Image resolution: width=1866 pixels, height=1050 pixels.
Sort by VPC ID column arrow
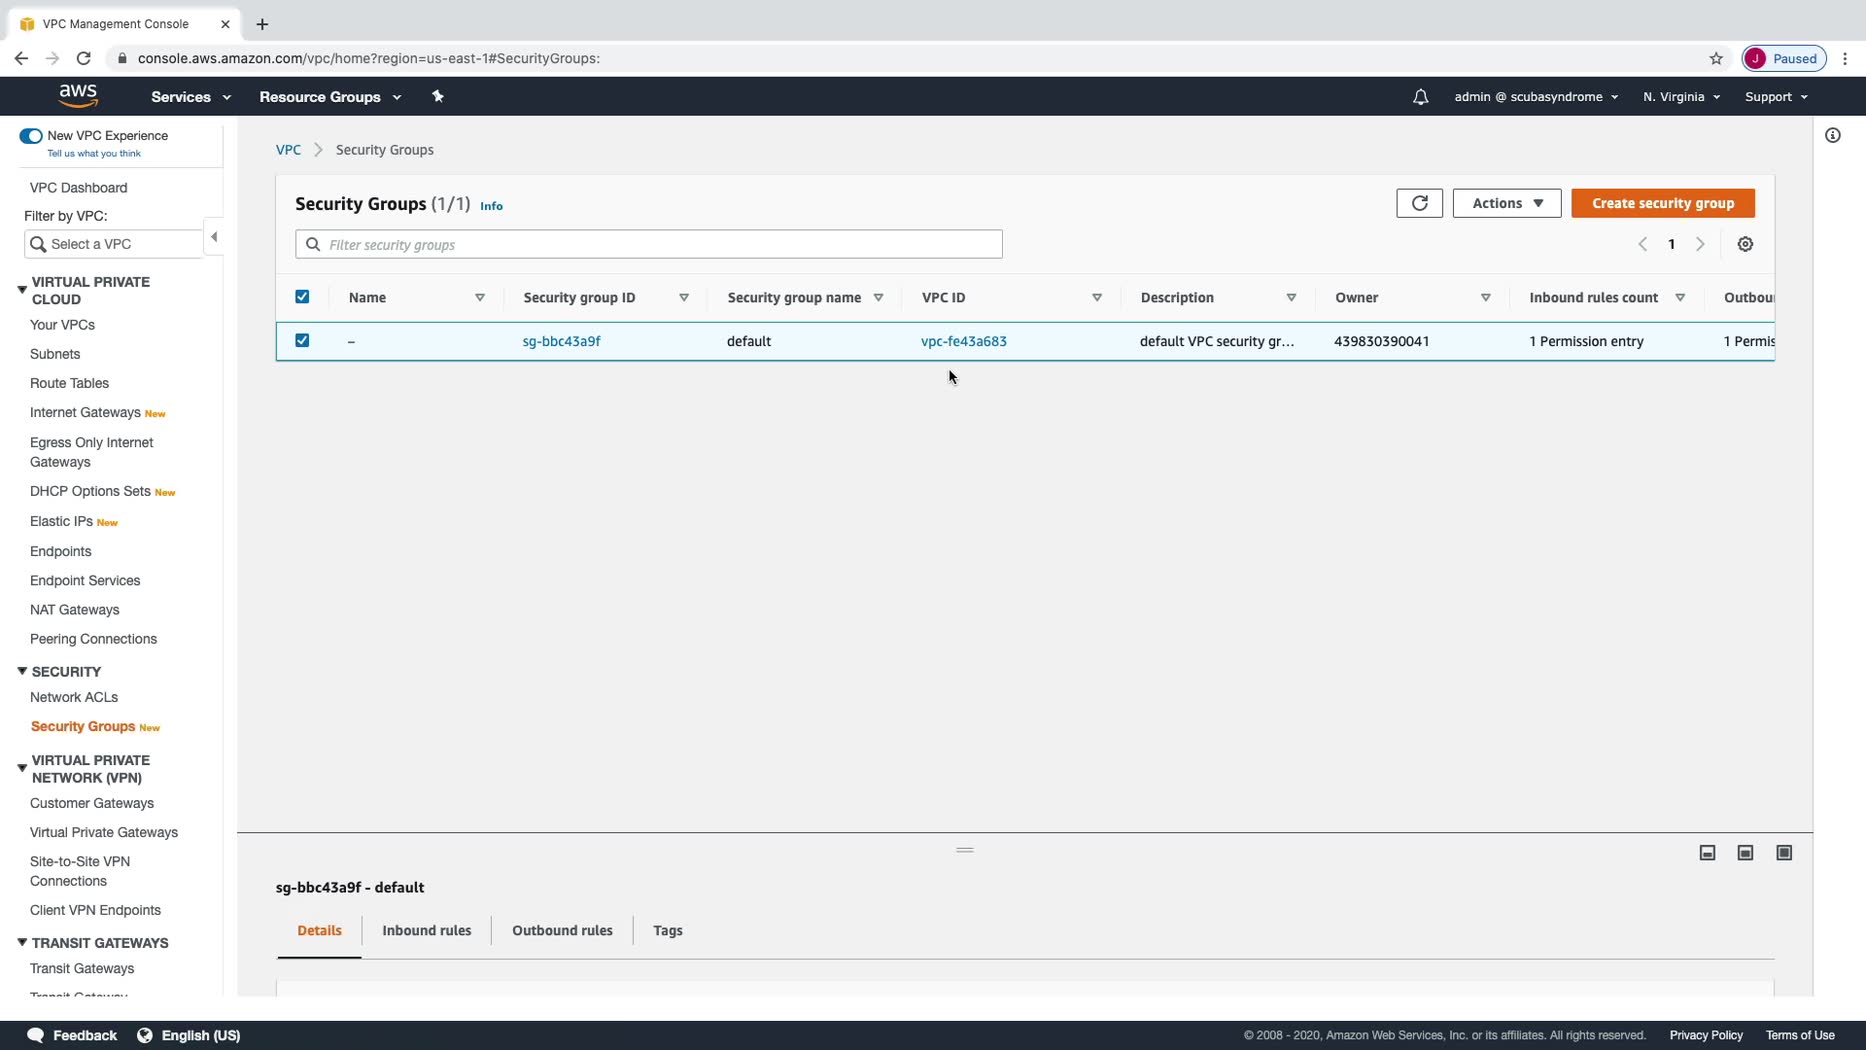click(x=1097, y=298)
